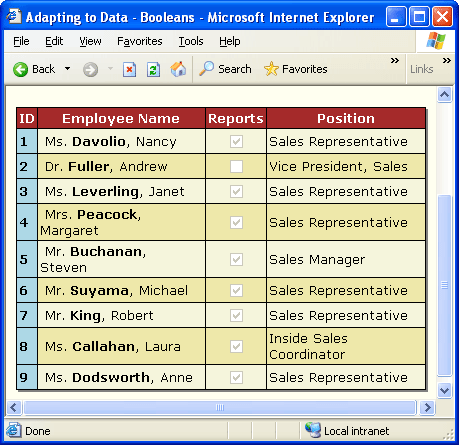
Task: Click the Stop page loading icon
Action: (x=129, y=70)
